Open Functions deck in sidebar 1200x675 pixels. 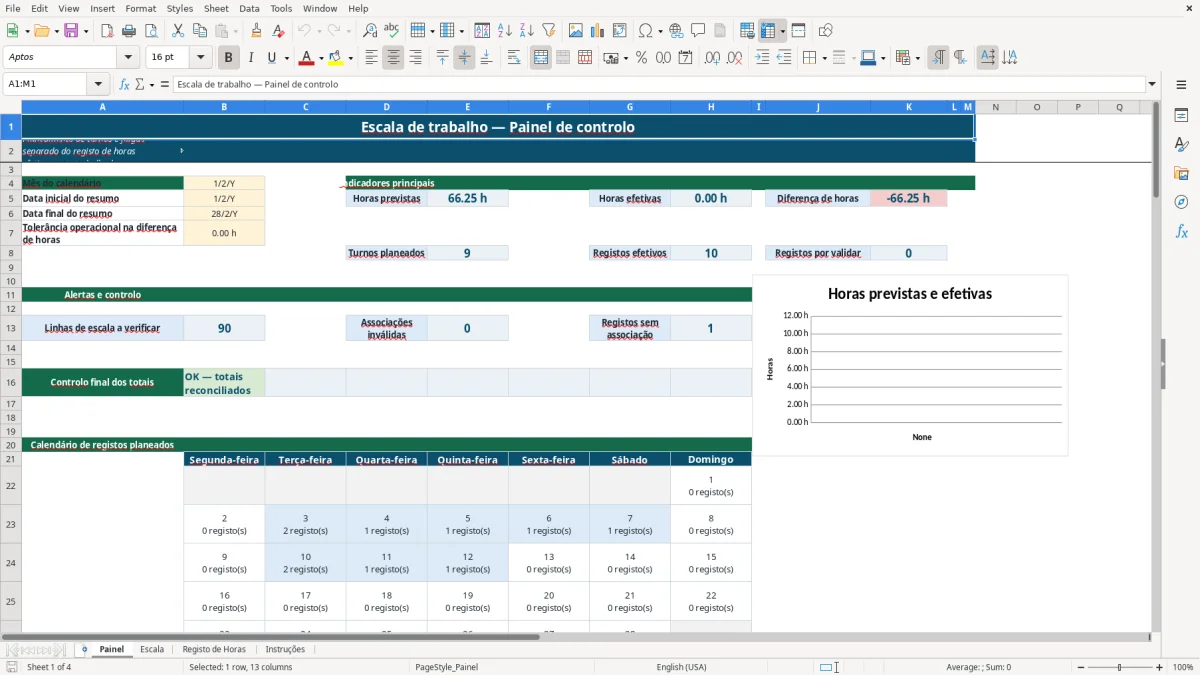coord(1181,231)
